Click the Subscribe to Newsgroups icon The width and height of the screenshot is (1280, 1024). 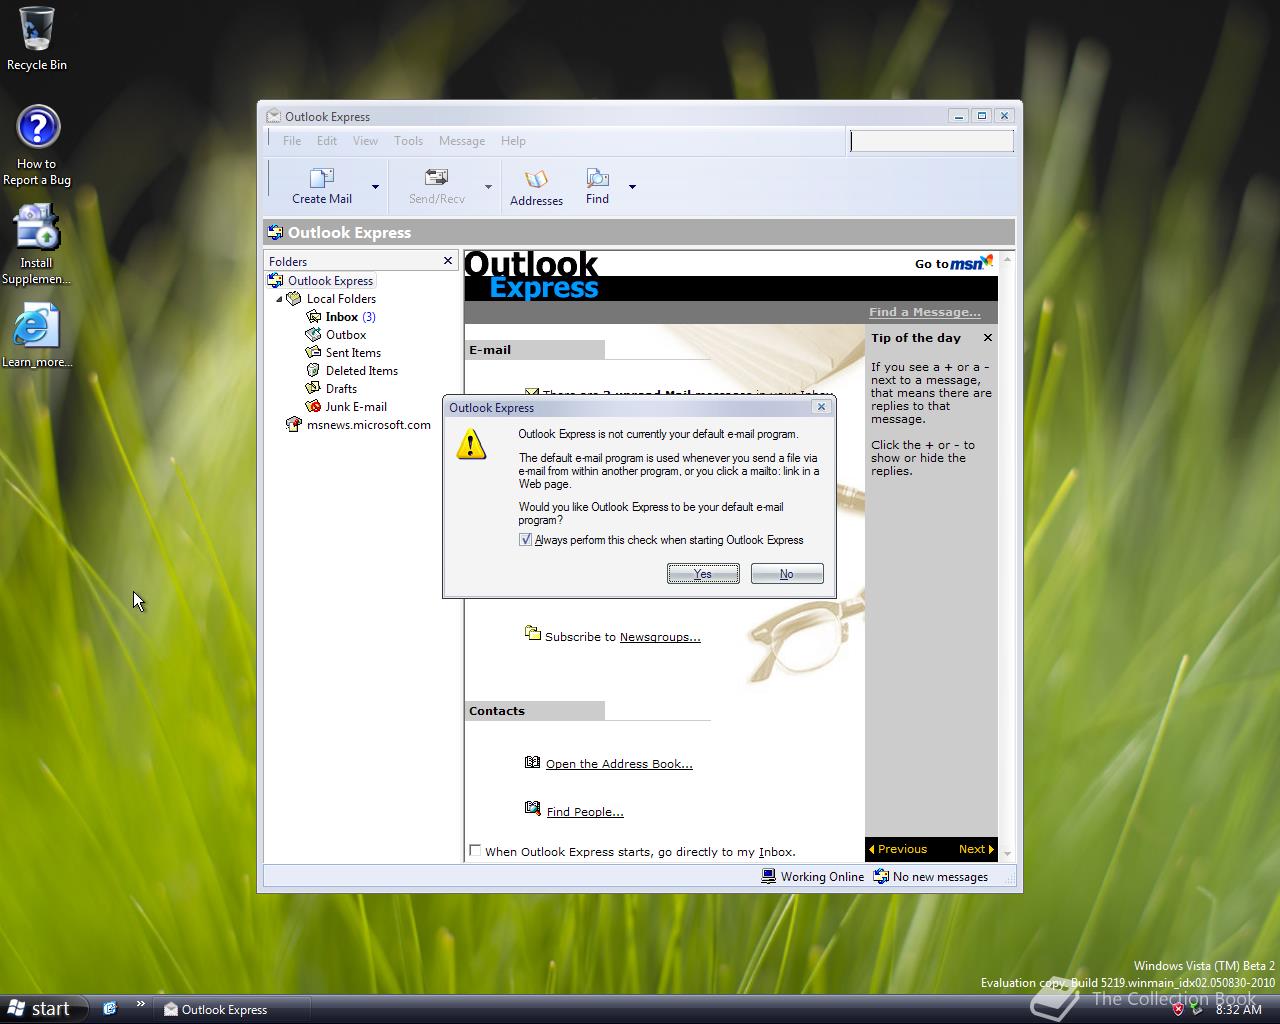[x=533, y=633]
